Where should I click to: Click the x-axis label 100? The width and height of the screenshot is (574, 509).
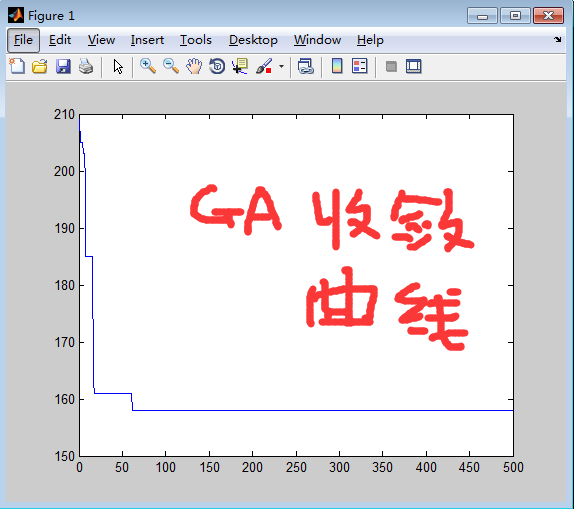coord(165,468)
